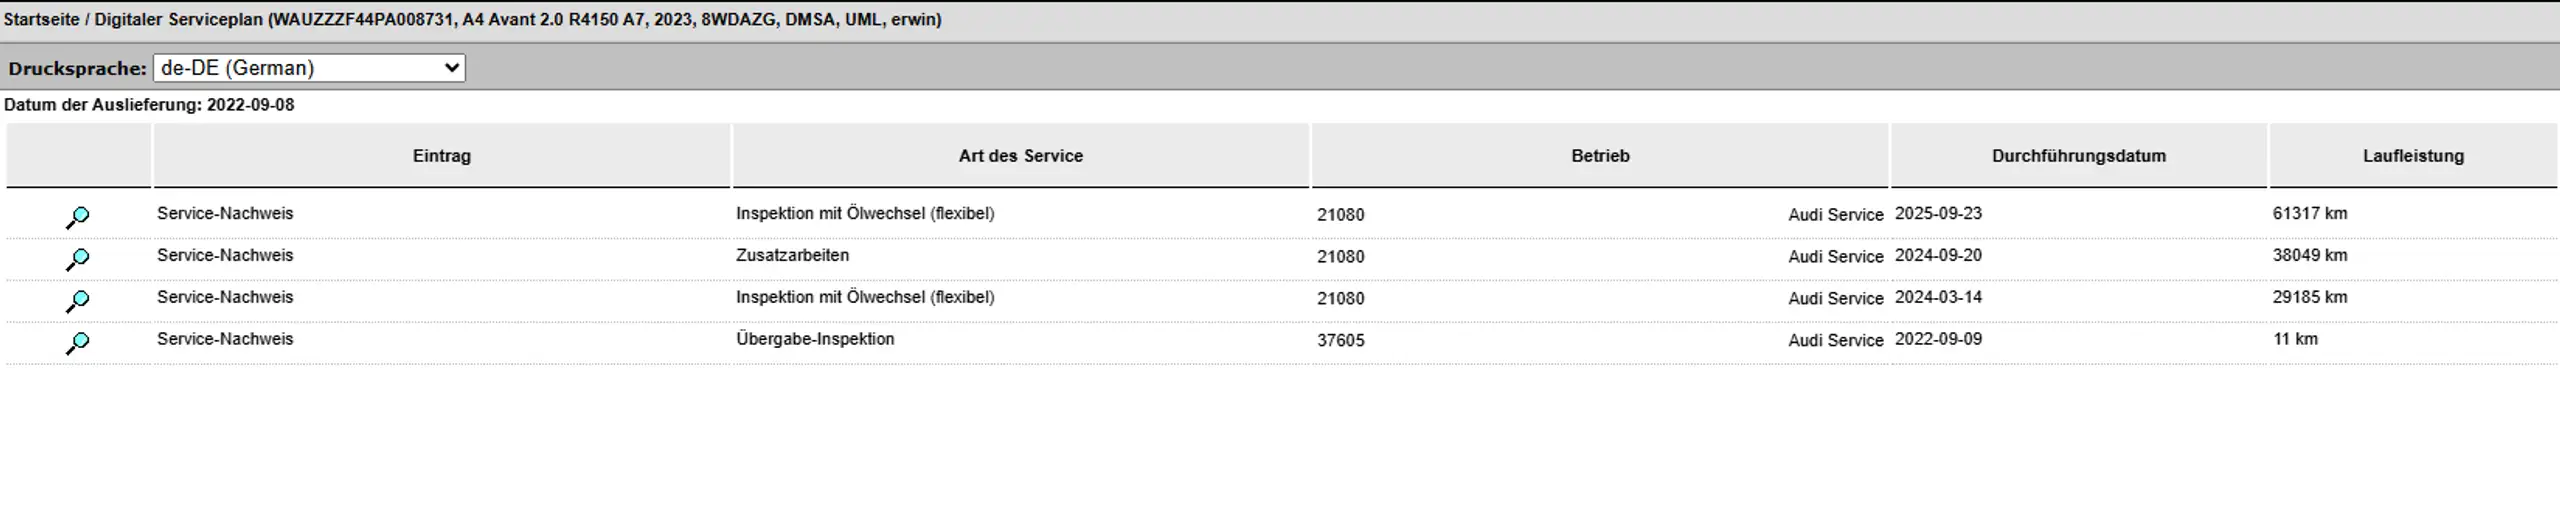Click the Betrieb column header
This screenshot has height=507, width=2560.
(x=1600, y=156)
